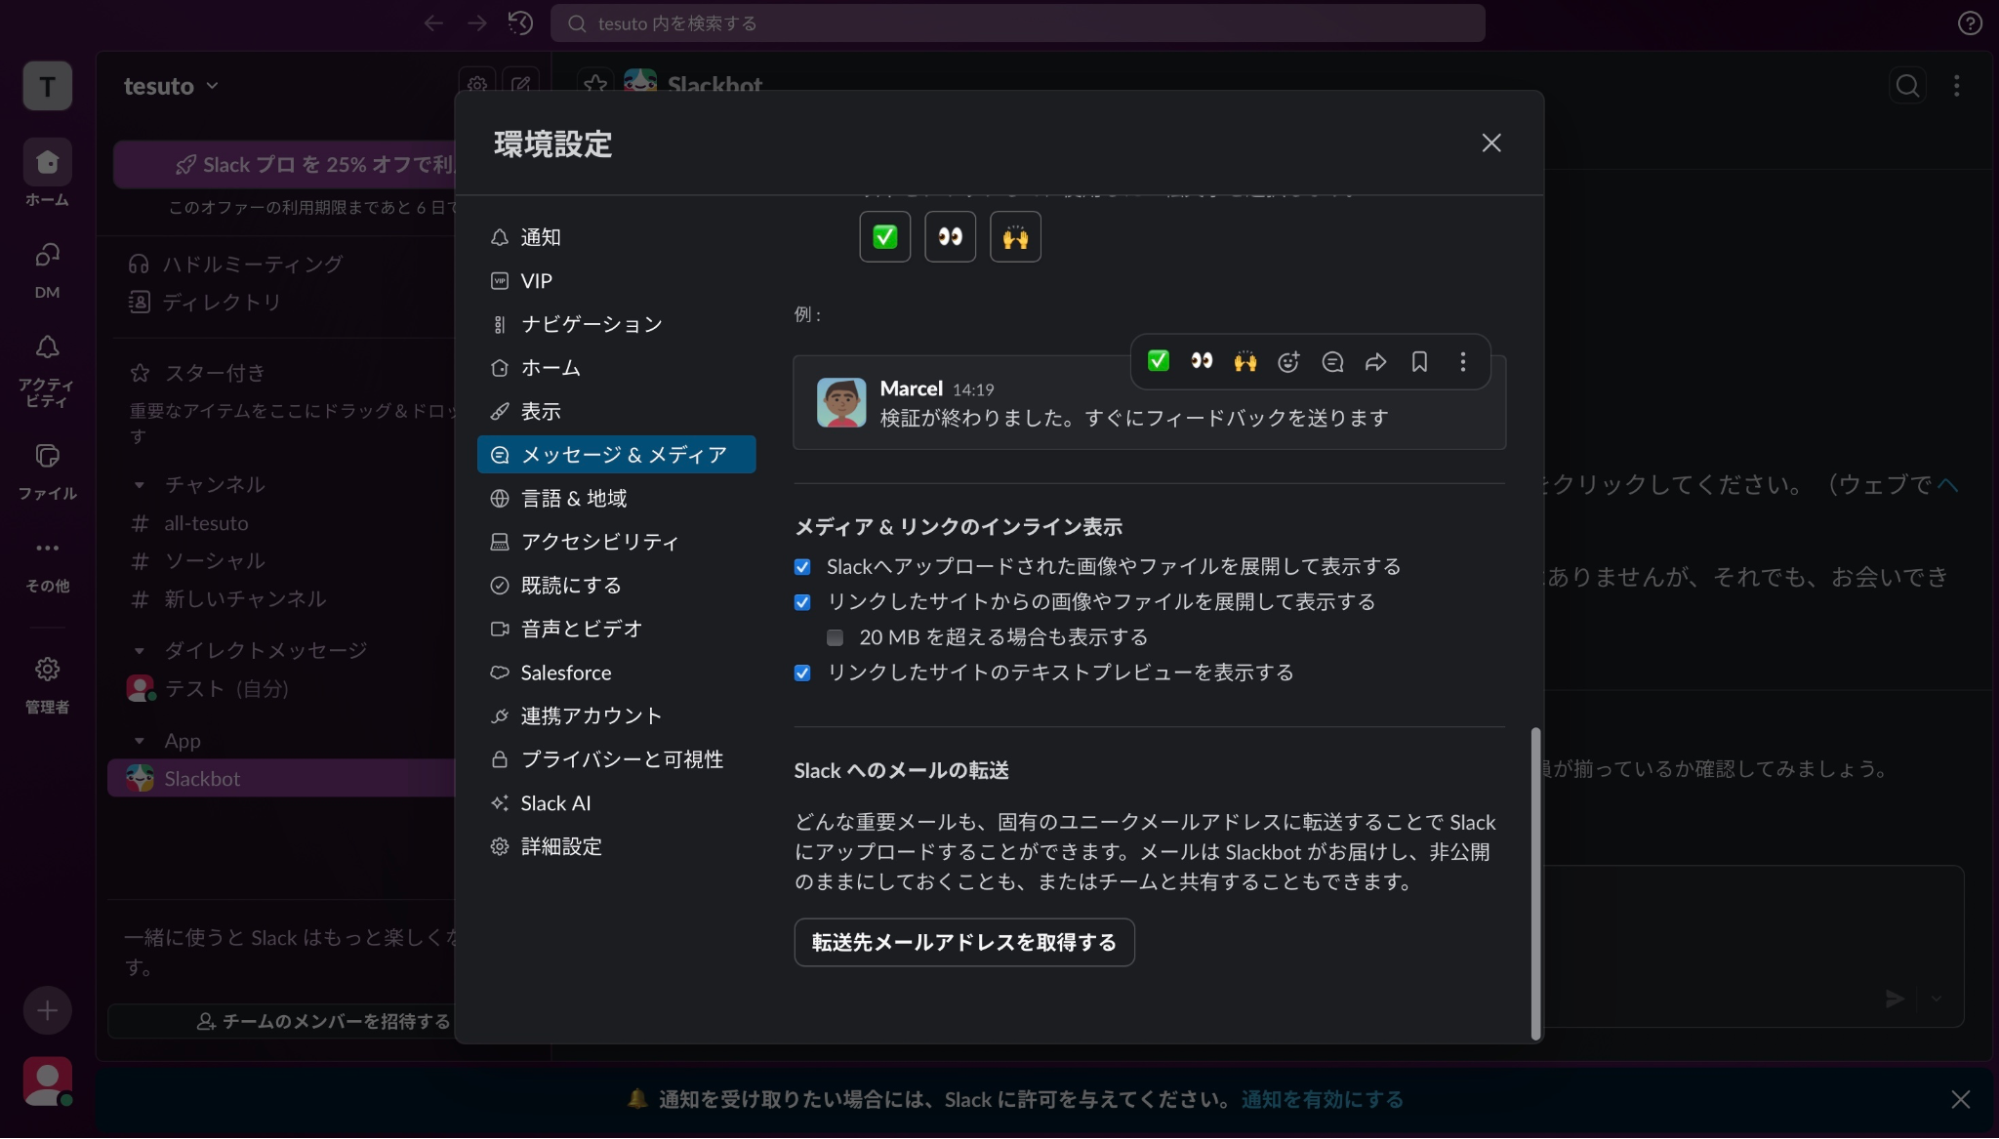Reply in thread to Marcel's message
This screenshot has height=1139, width=1999.
point(1332,361)
